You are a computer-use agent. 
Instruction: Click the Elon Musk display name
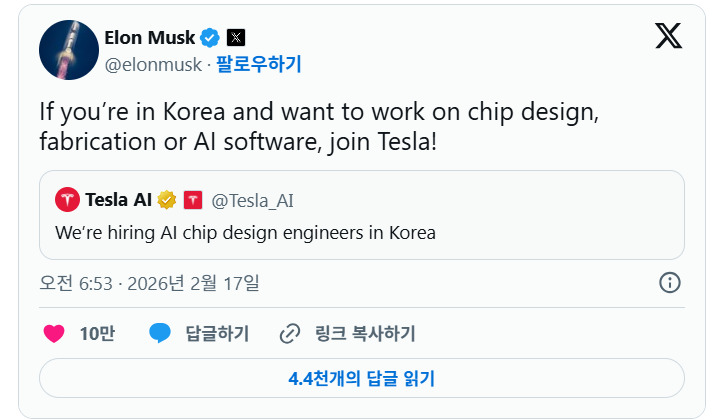click(149, 38)
